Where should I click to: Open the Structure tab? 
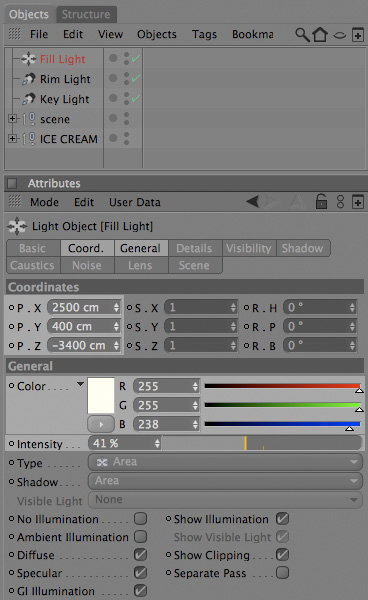[x=86, y=14]
